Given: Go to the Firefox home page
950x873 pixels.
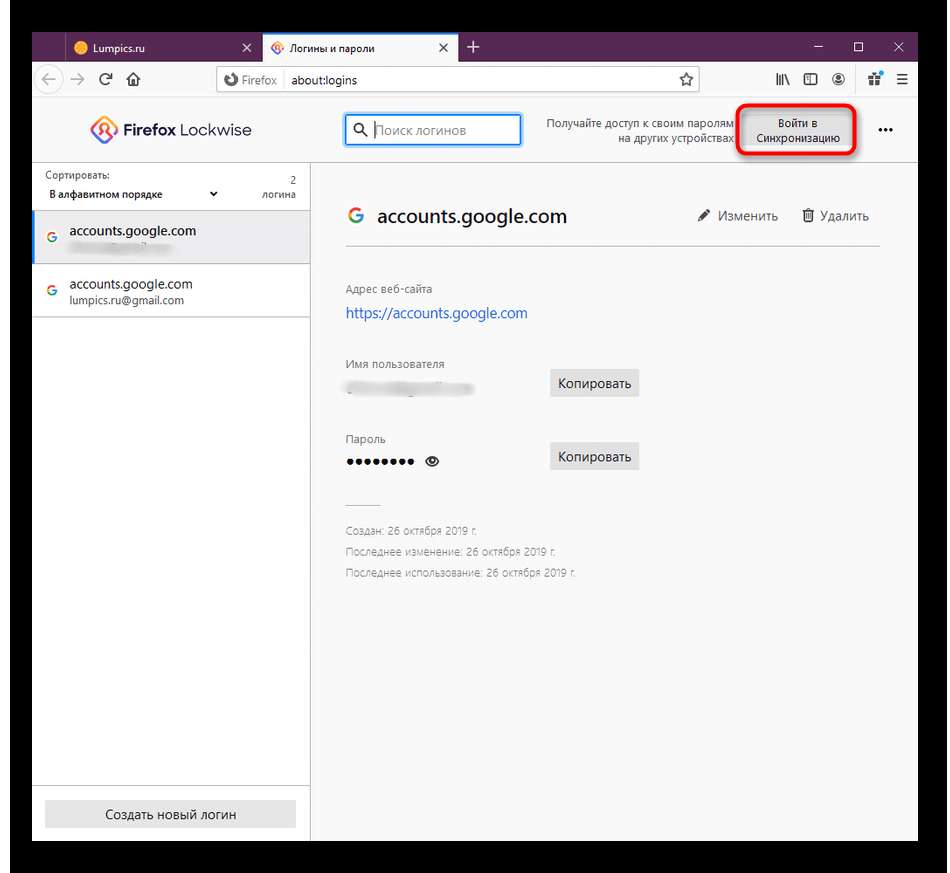Looking at the screenshot, I should click(133, 79).
